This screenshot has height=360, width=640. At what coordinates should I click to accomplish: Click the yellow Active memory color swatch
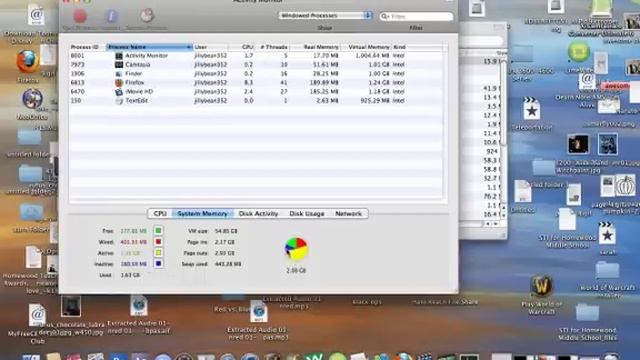(x=158, y=253)
